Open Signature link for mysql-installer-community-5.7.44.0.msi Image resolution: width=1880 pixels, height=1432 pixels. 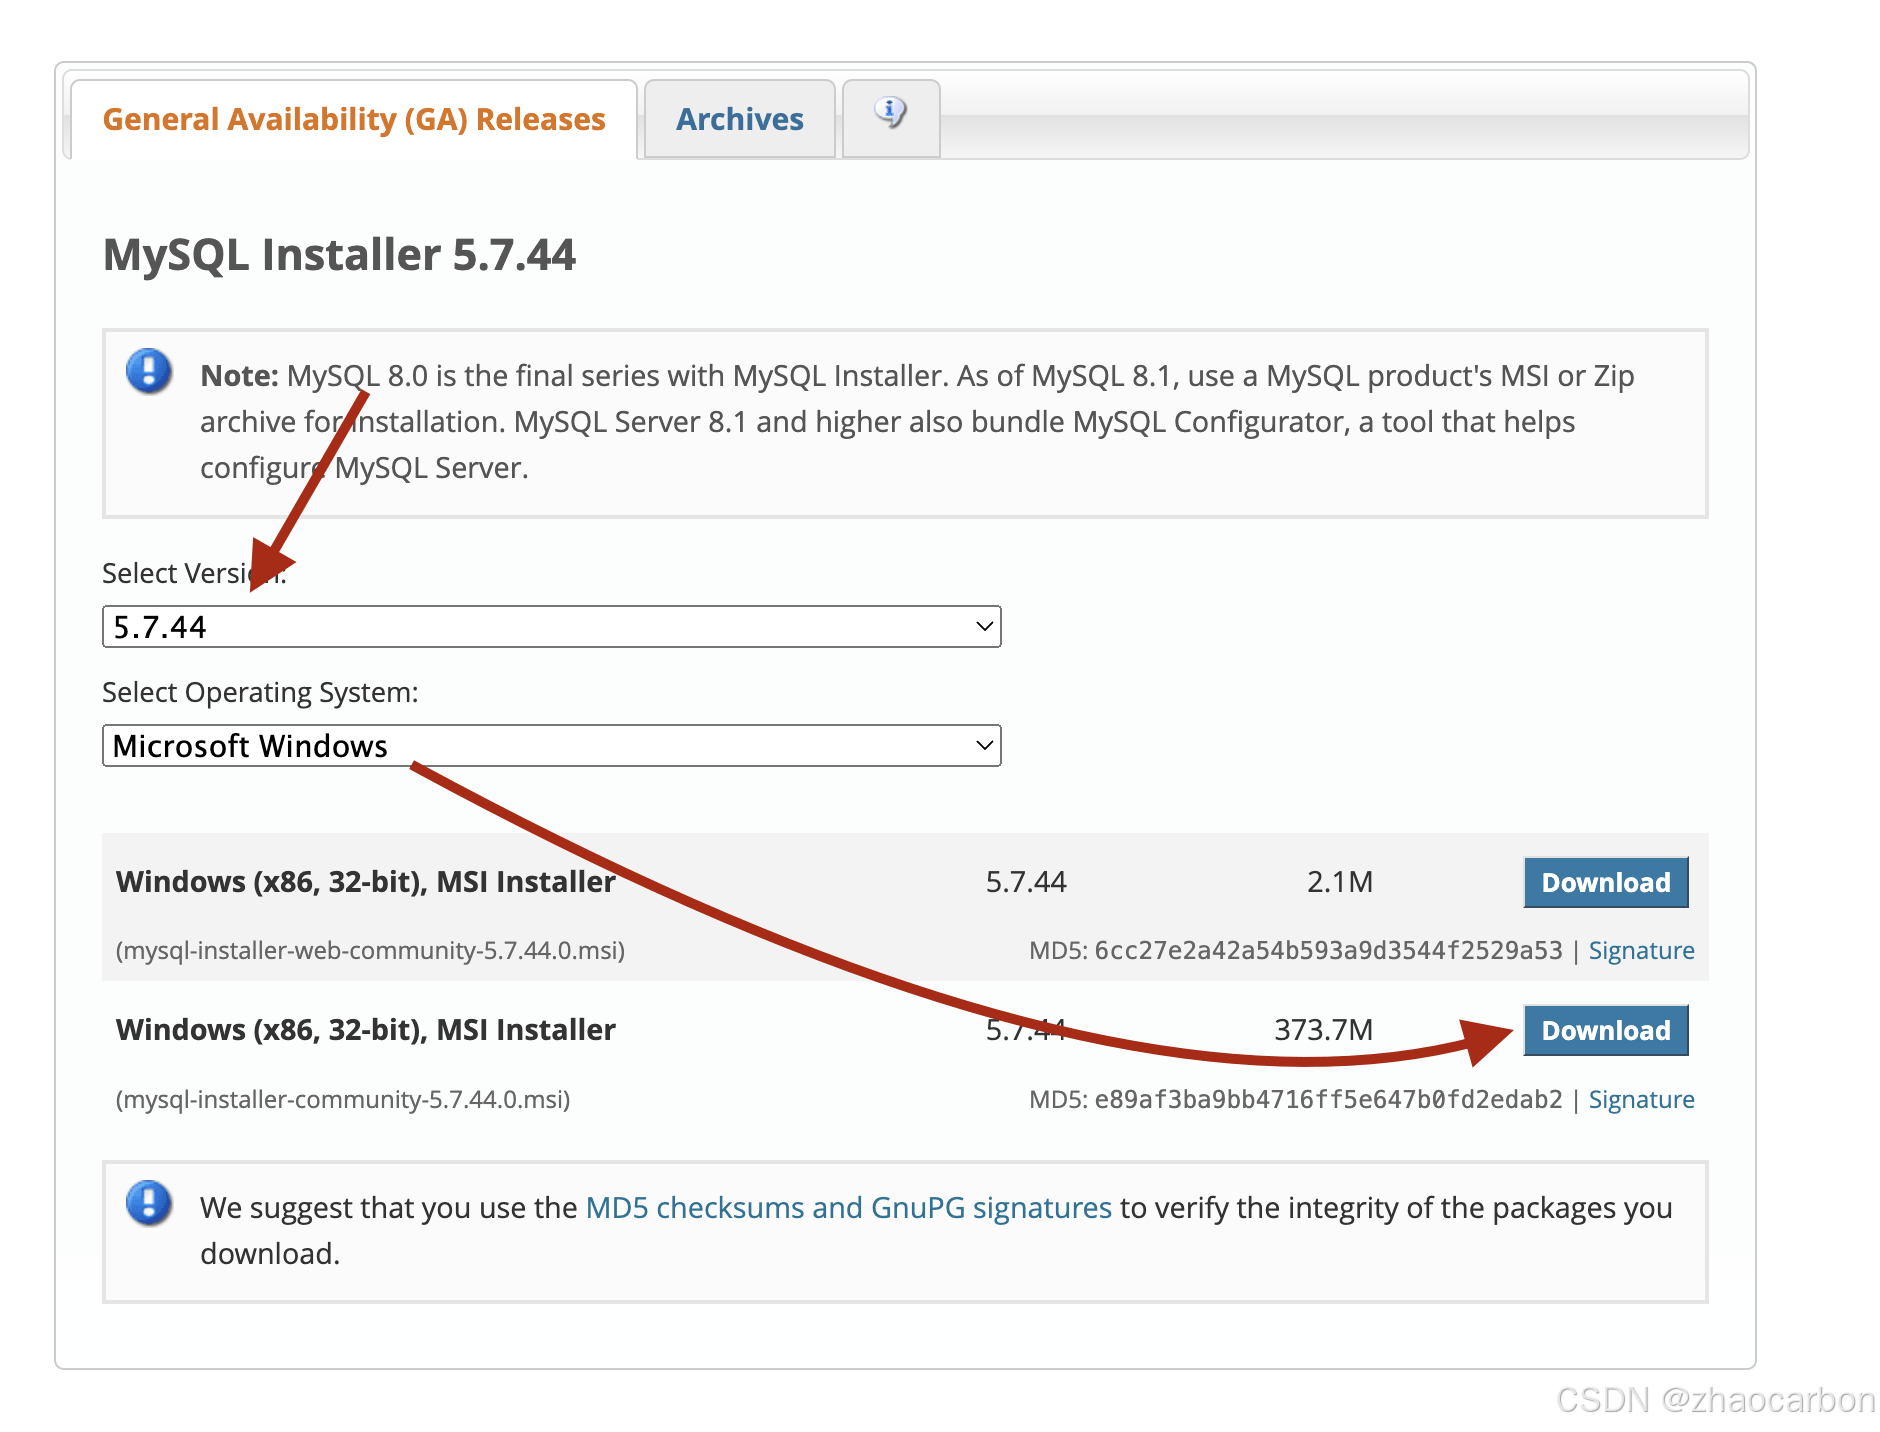click(x=1641, y=1099)
